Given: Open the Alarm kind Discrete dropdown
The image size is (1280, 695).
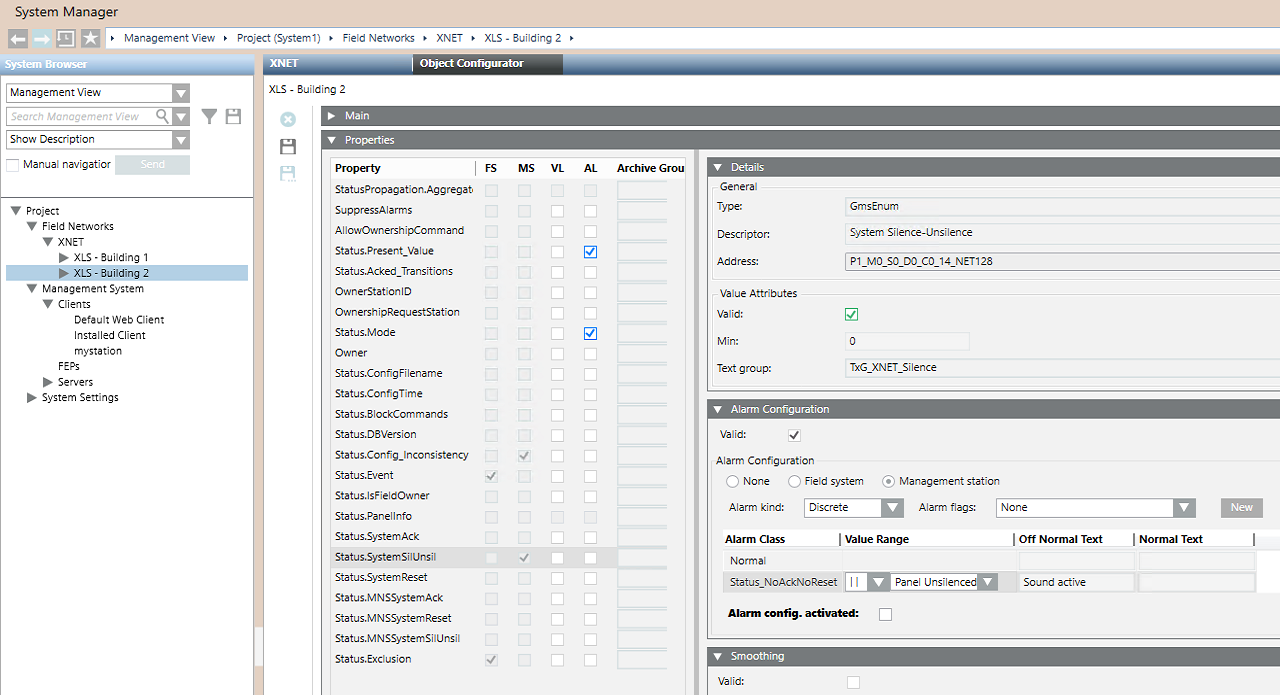Looking at the screenshot, I should pos(892,508).
